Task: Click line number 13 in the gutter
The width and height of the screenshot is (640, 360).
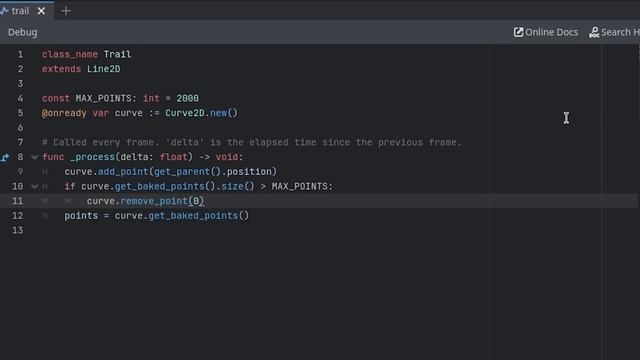Action: [x=18, y=231]
